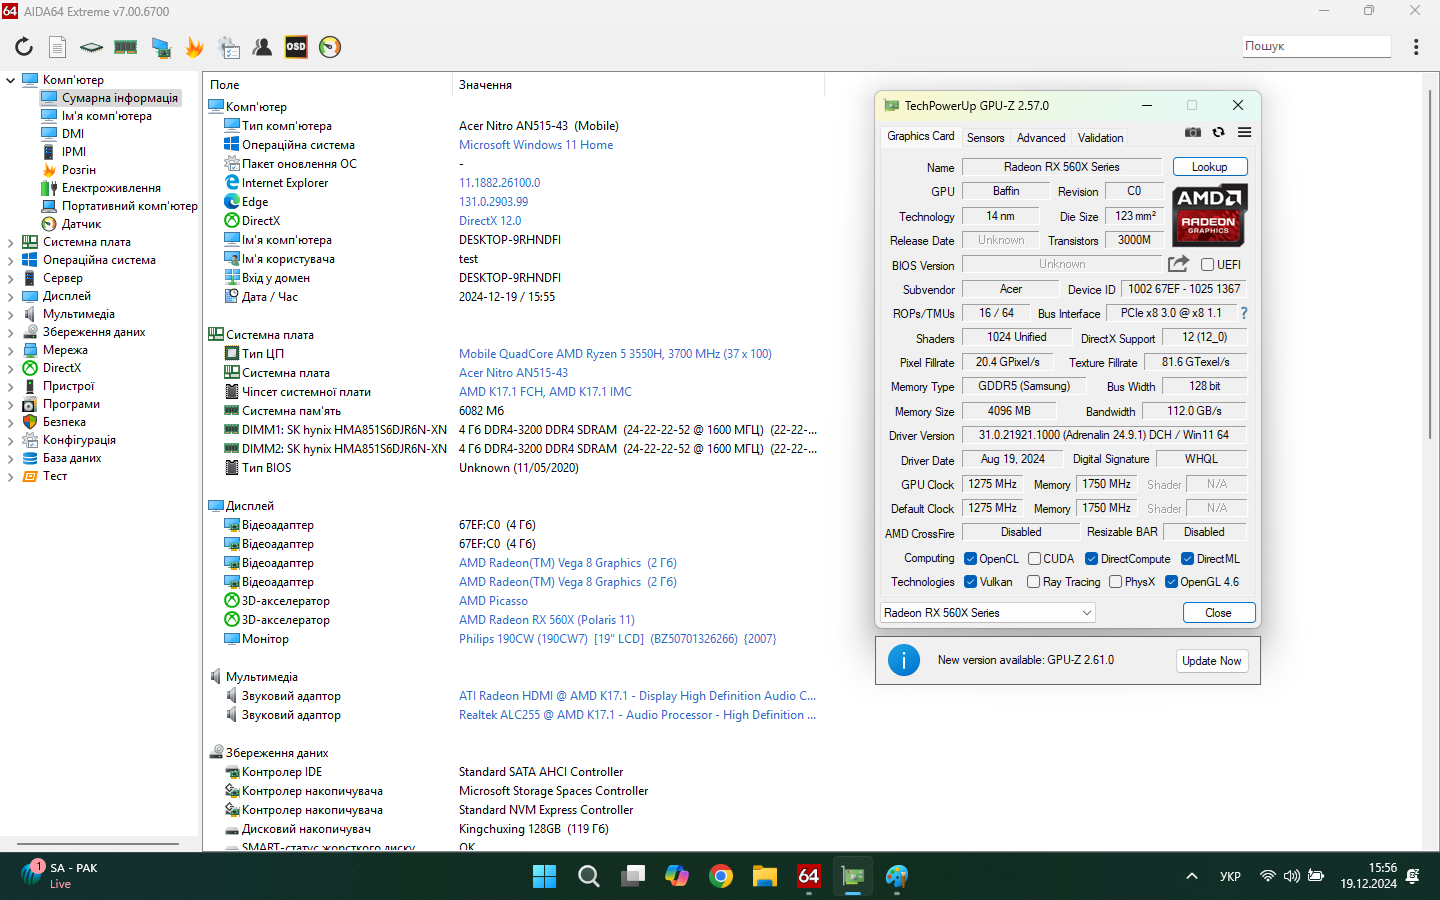Toggle the CUDA checkbox
Screen dimensions: 1440x900
1035,559
